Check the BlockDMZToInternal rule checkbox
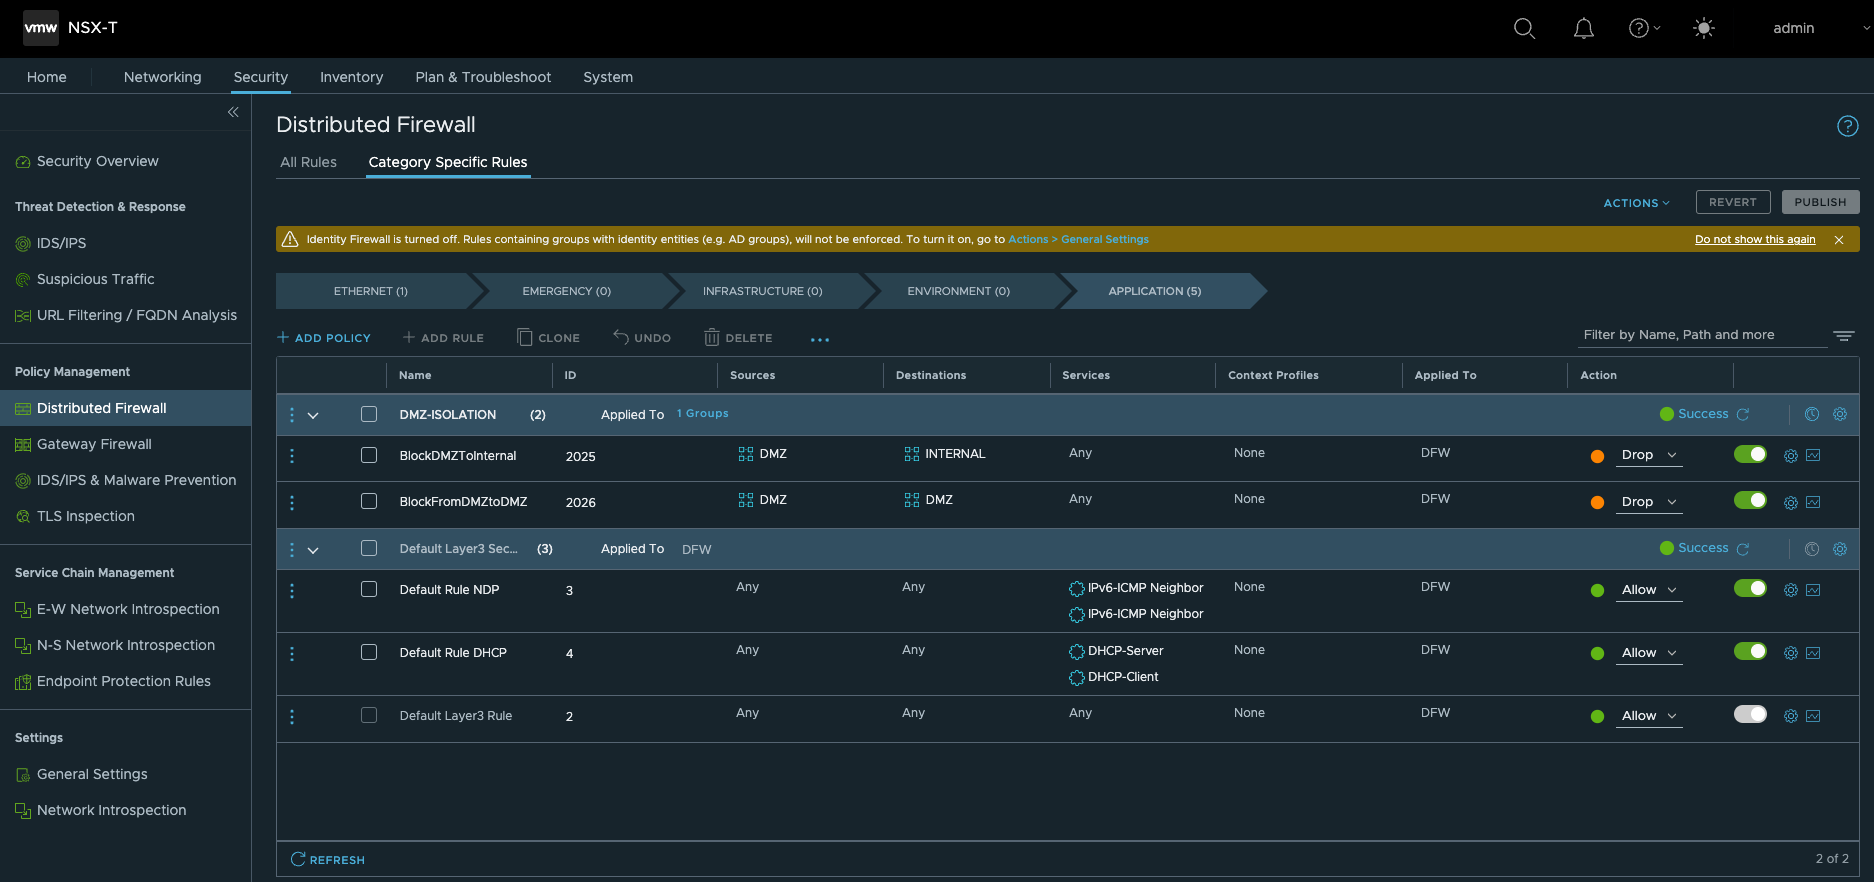This screenshot has width=1874, height=882. [x=369, y=455]
